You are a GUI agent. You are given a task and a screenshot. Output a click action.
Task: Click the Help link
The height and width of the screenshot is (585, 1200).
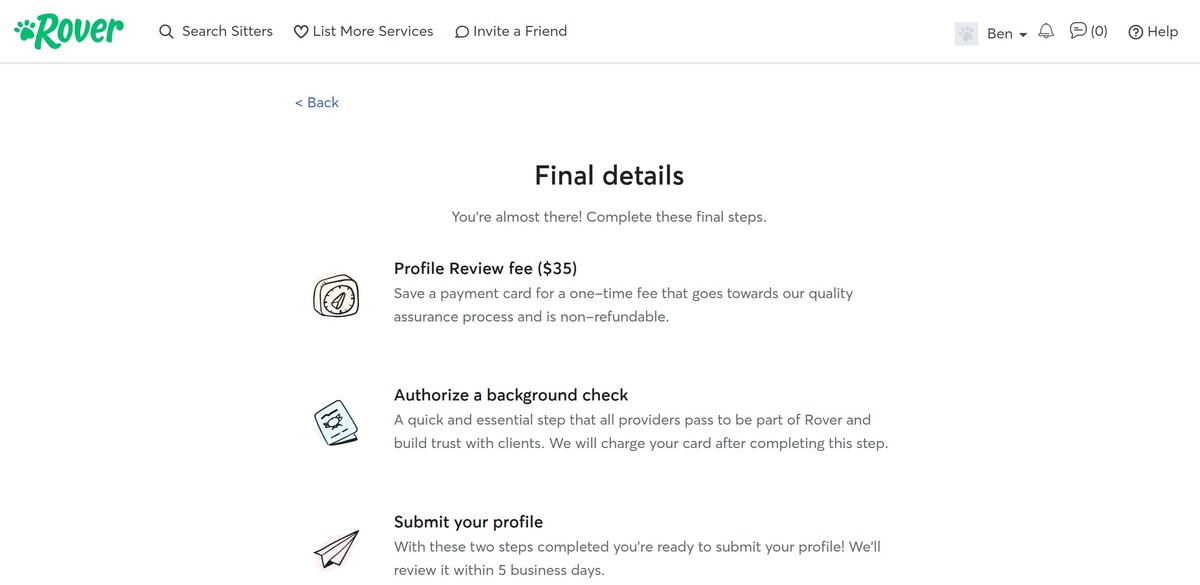pyautogui.click(x=1163, y=31)
